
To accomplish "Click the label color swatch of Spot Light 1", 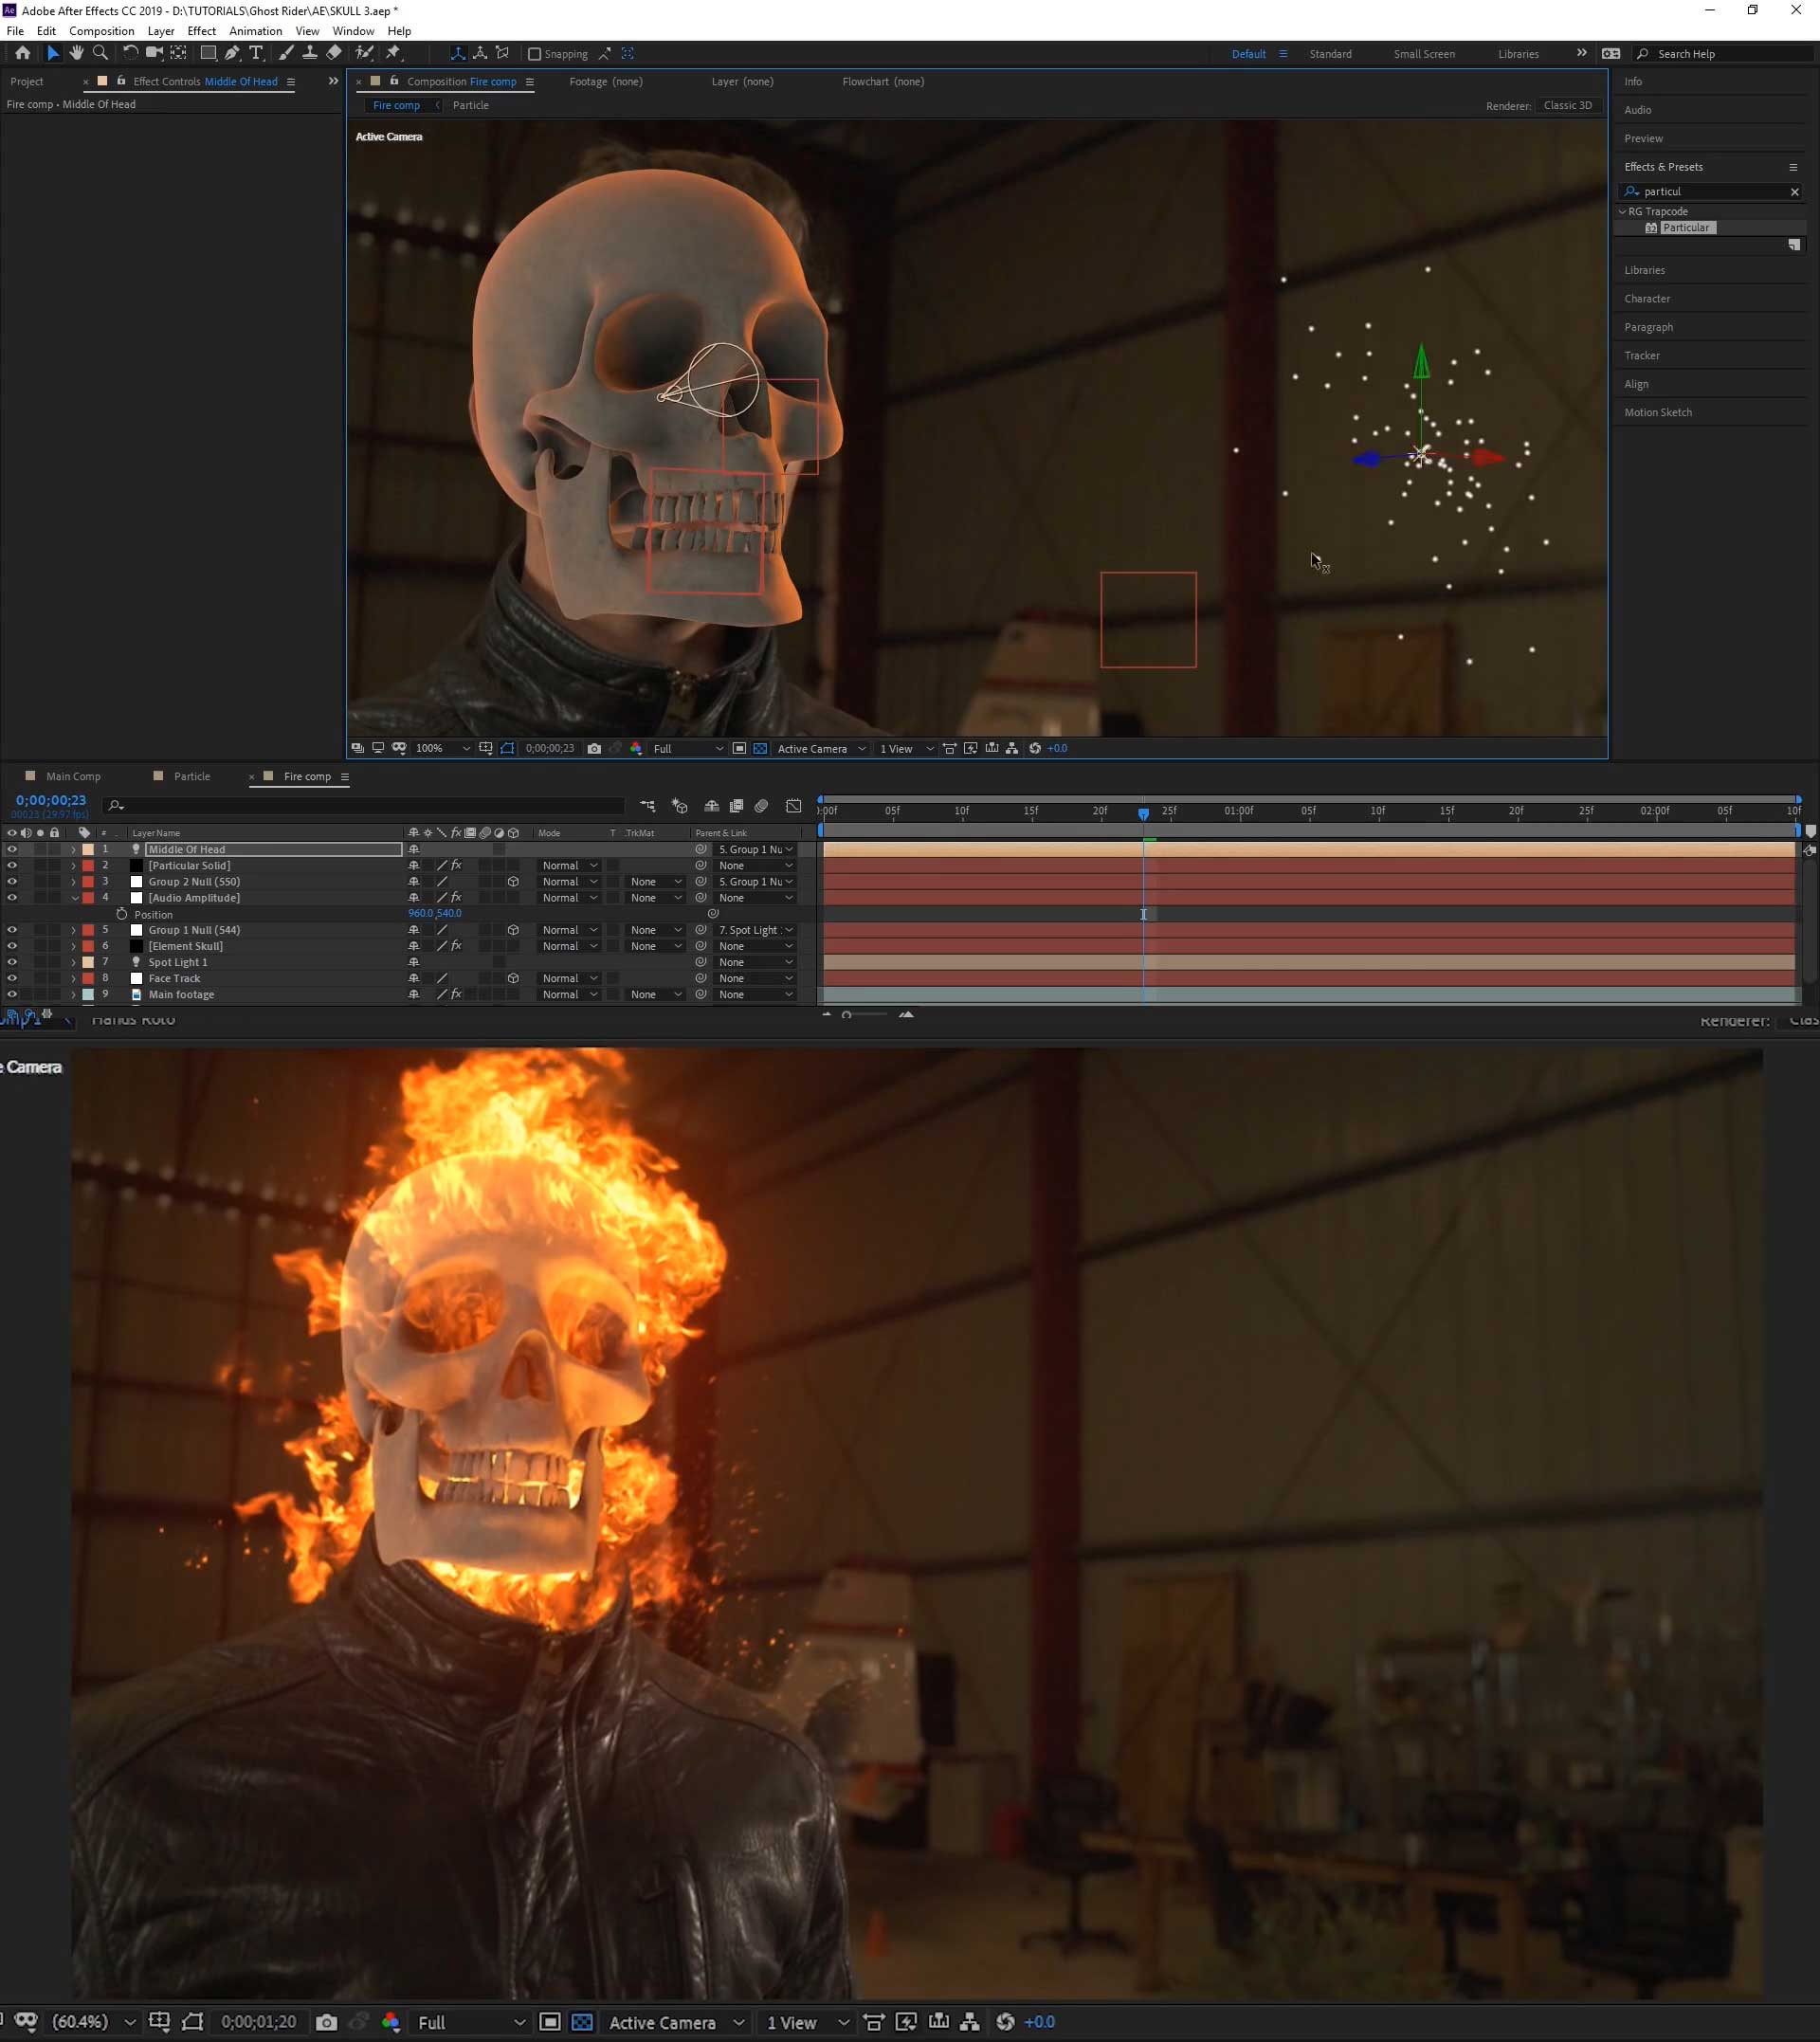I will coord(88,962).
